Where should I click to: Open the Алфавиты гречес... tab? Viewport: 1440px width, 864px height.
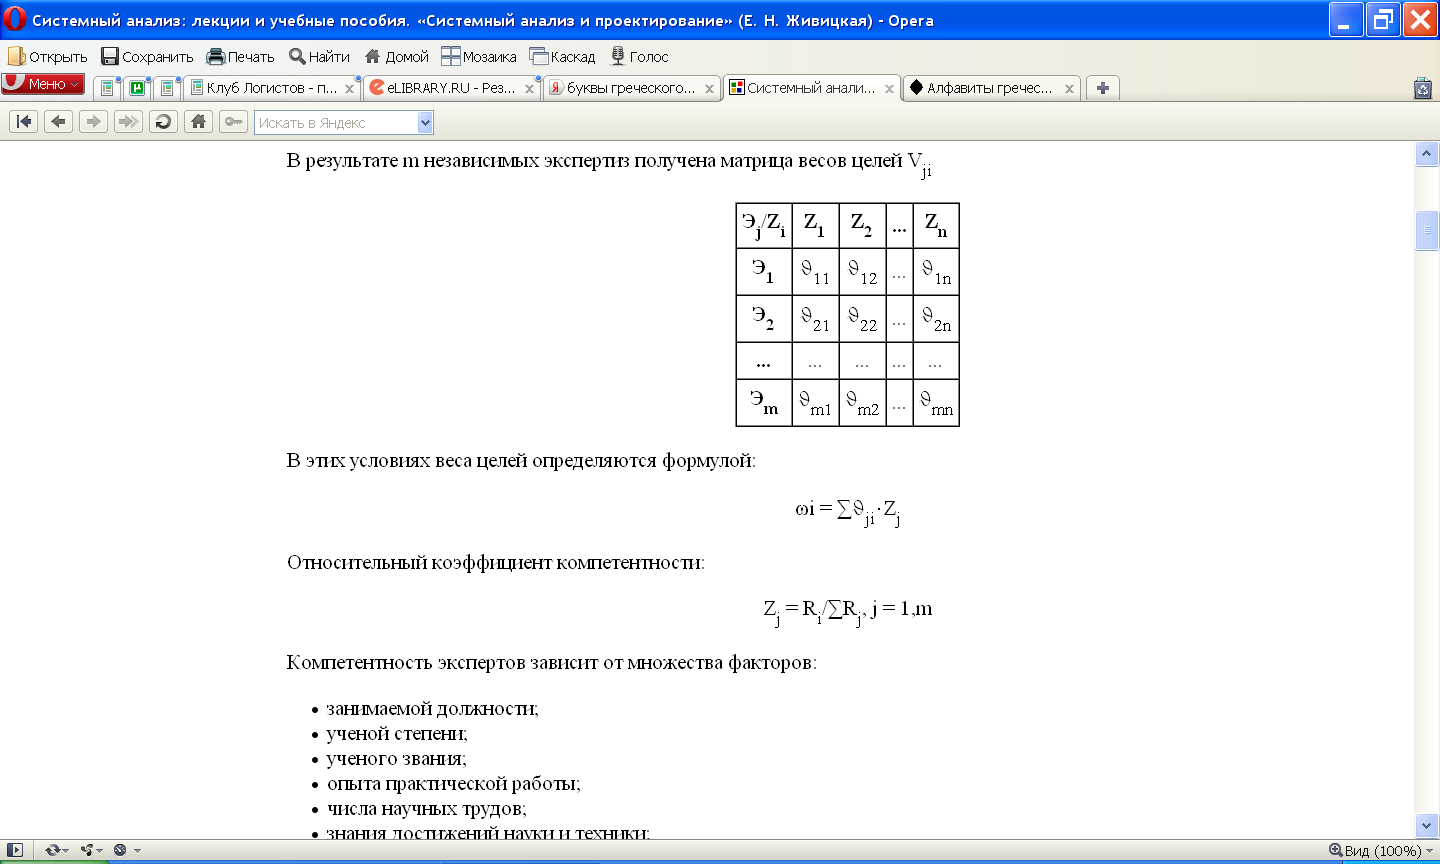tap(992, 88)
